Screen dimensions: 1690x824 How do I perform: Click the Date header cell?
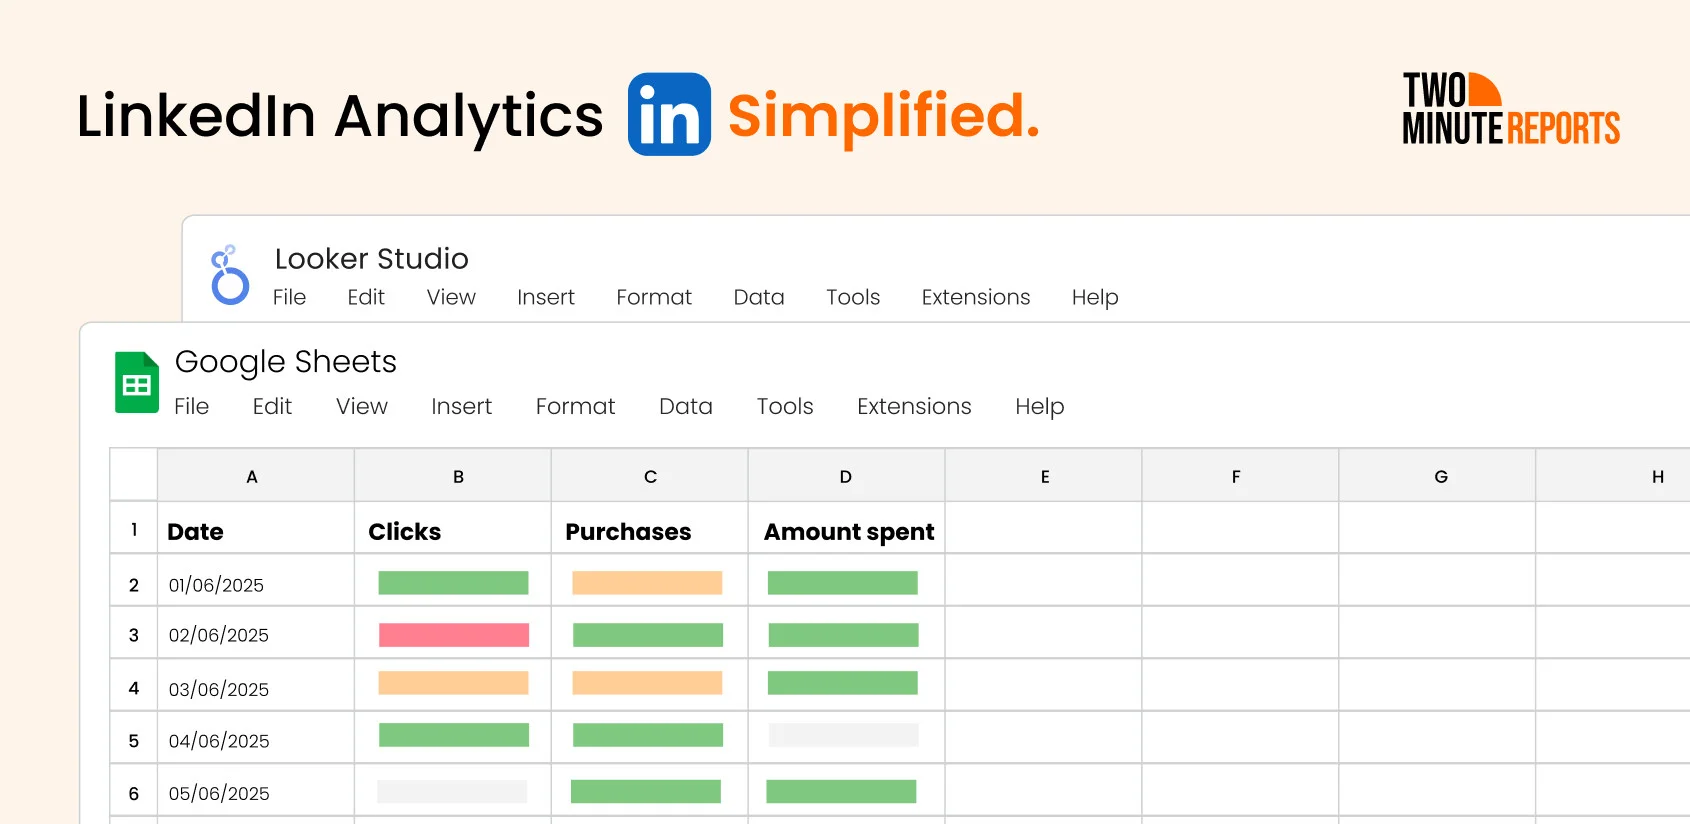pyautogui.click(x=255, y=528)
